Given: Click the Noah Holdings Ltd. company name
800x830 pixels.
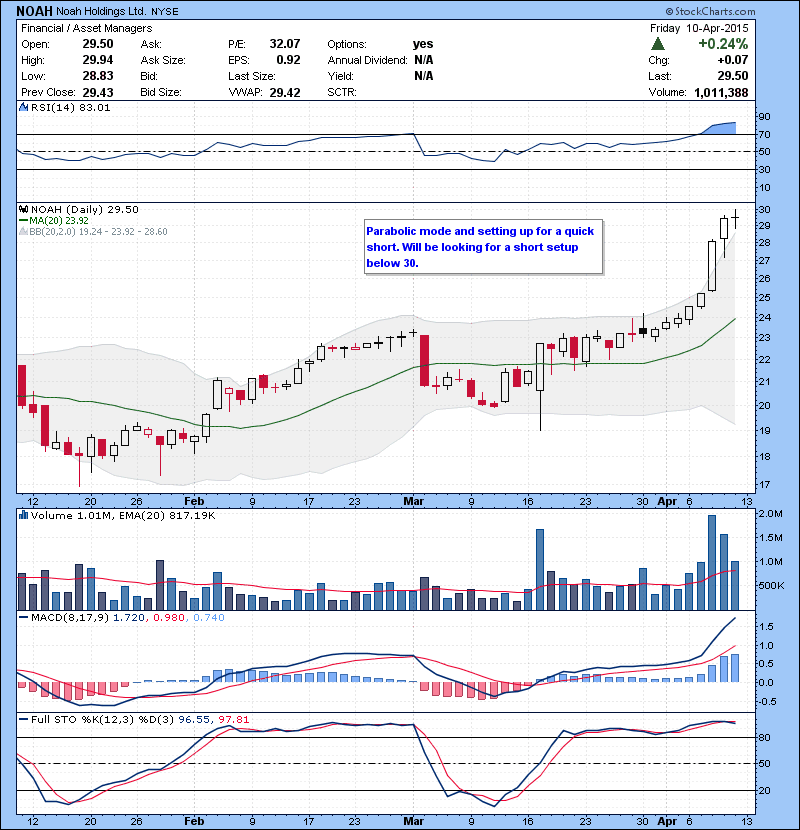Looking at the screenshot, I should [101, 11].
